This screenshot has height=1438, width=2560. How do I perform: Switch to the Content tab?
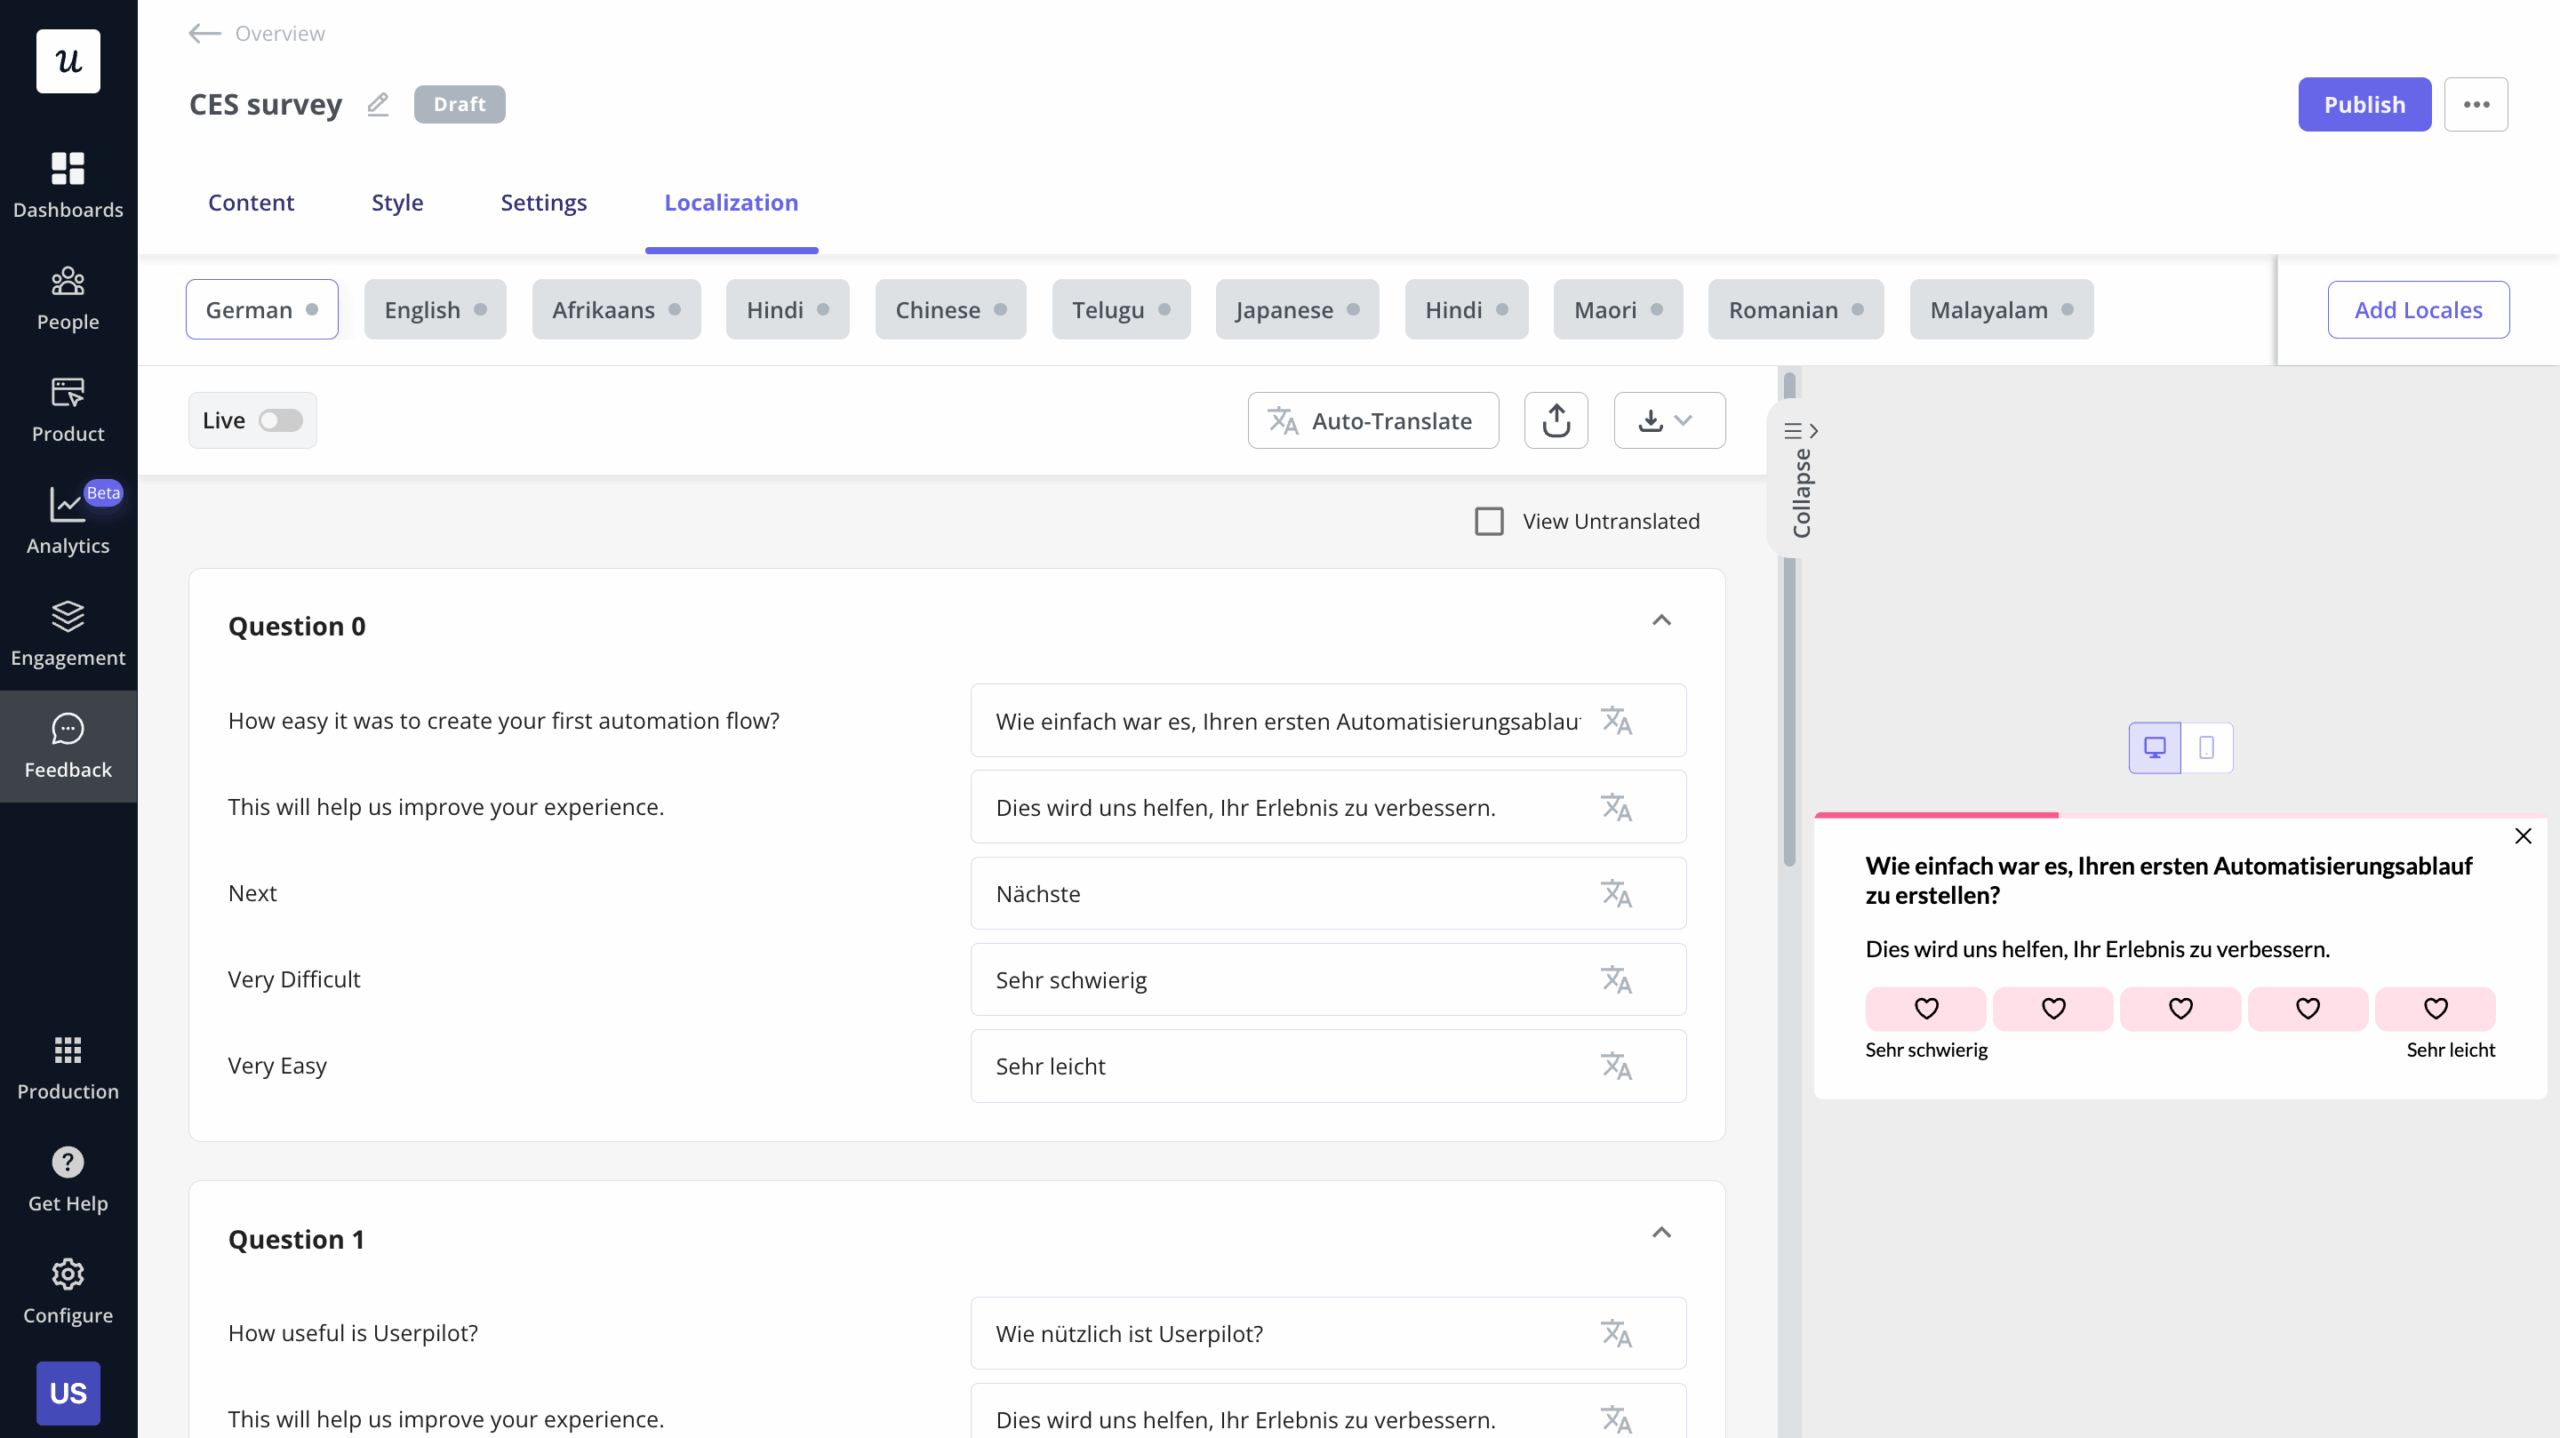click(x=251, y=202)
